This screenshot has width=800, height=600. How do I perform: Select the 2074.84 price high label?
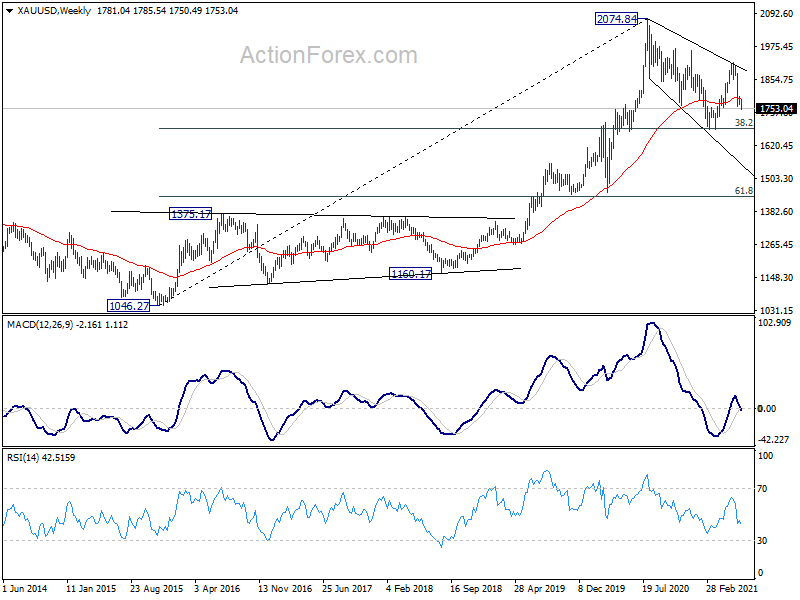[617, 19]
